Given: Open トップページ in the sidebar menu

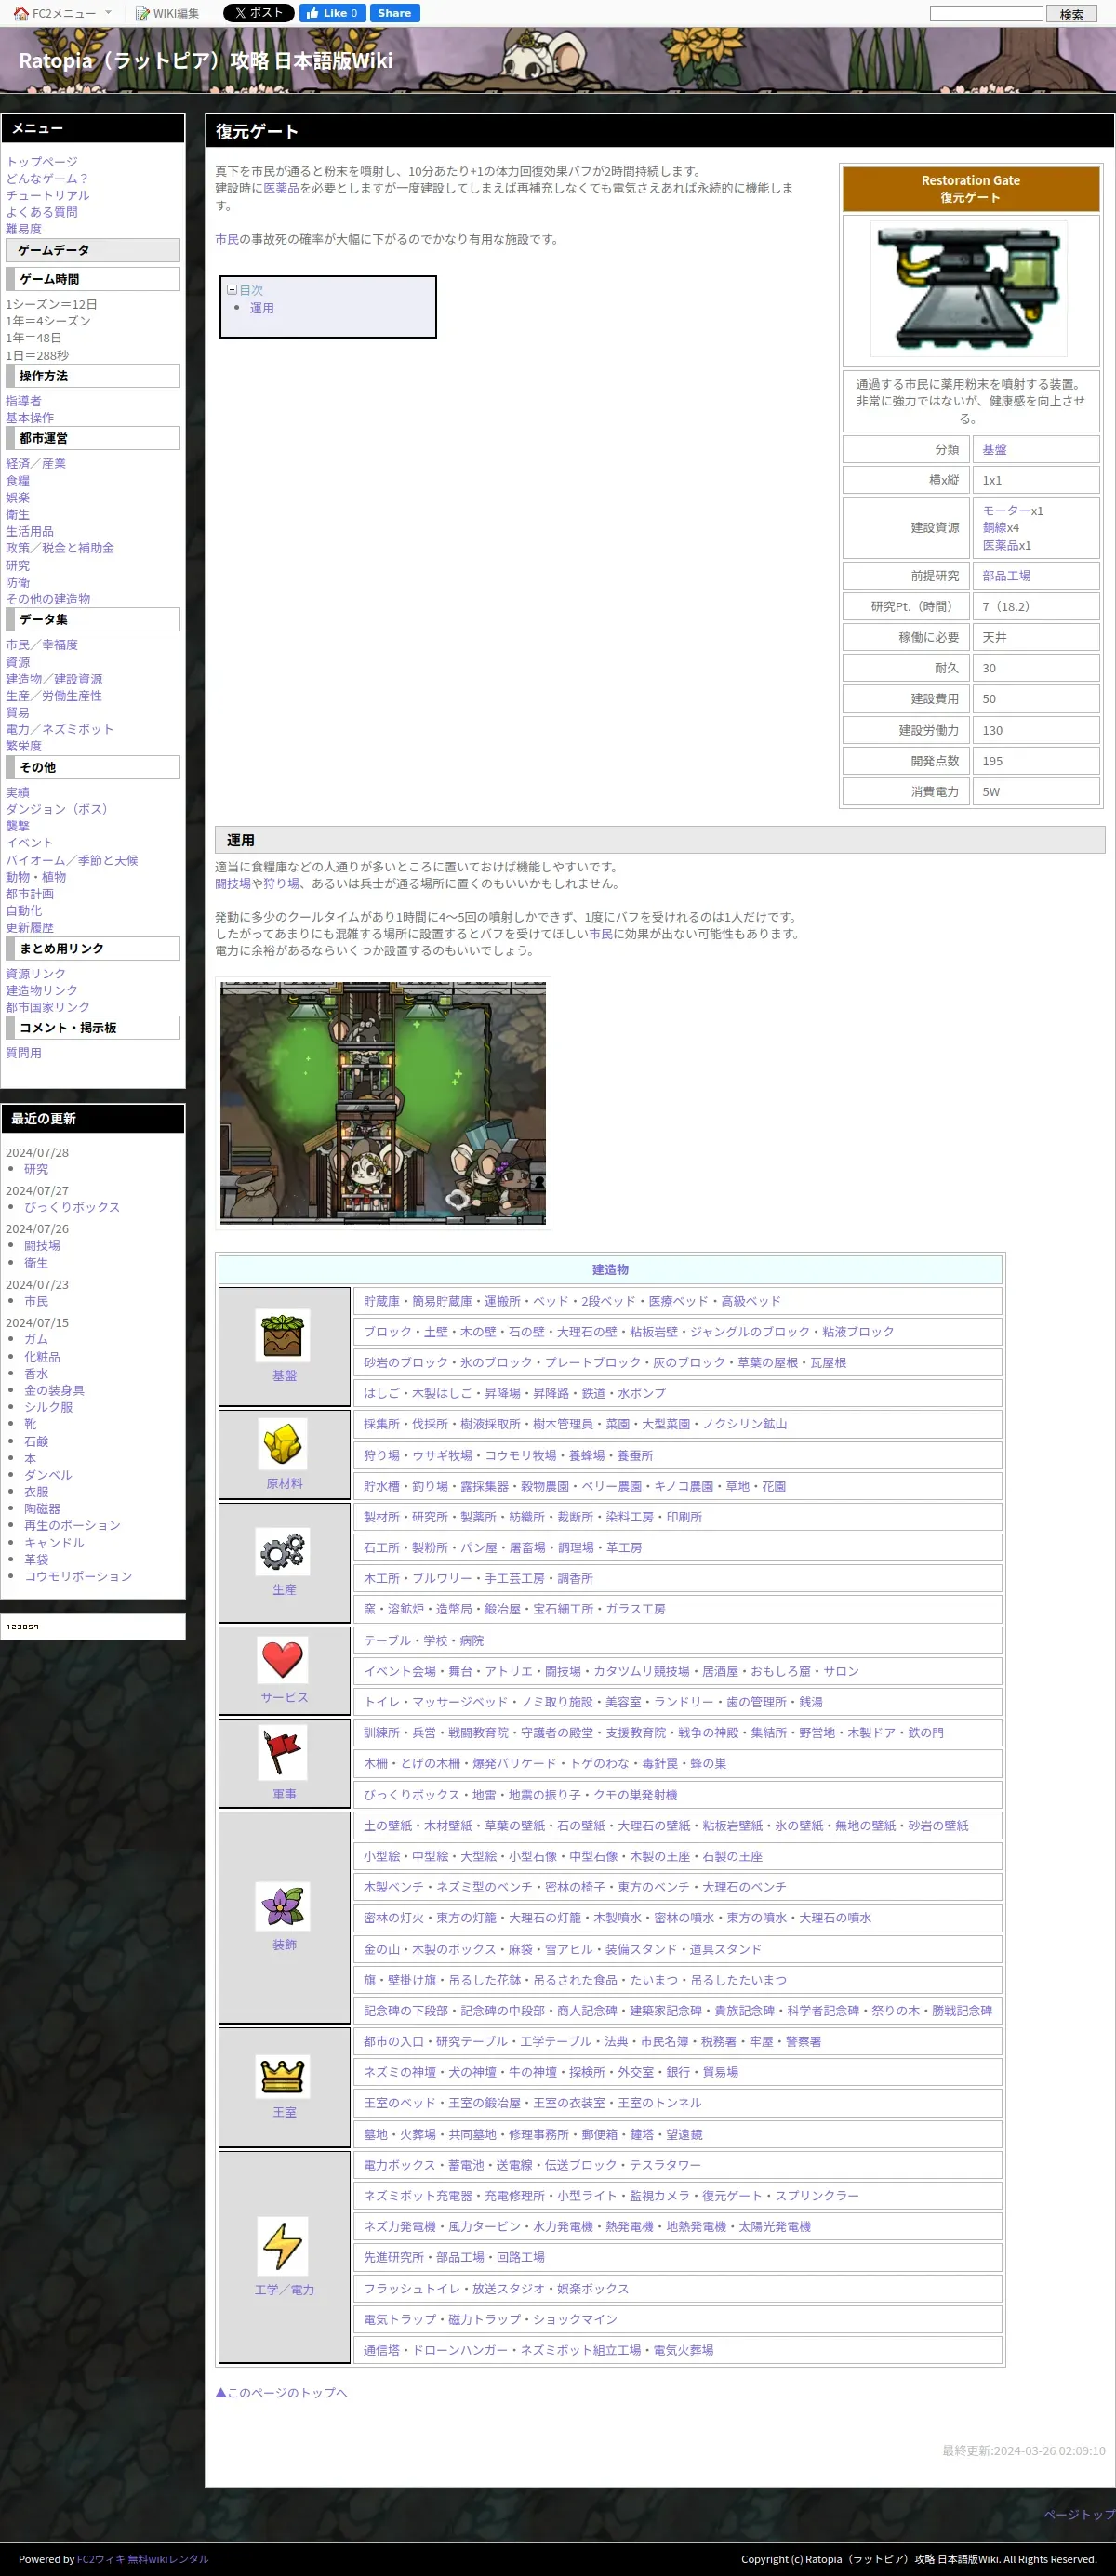Looking at the screenshot, I should [42, 162].
